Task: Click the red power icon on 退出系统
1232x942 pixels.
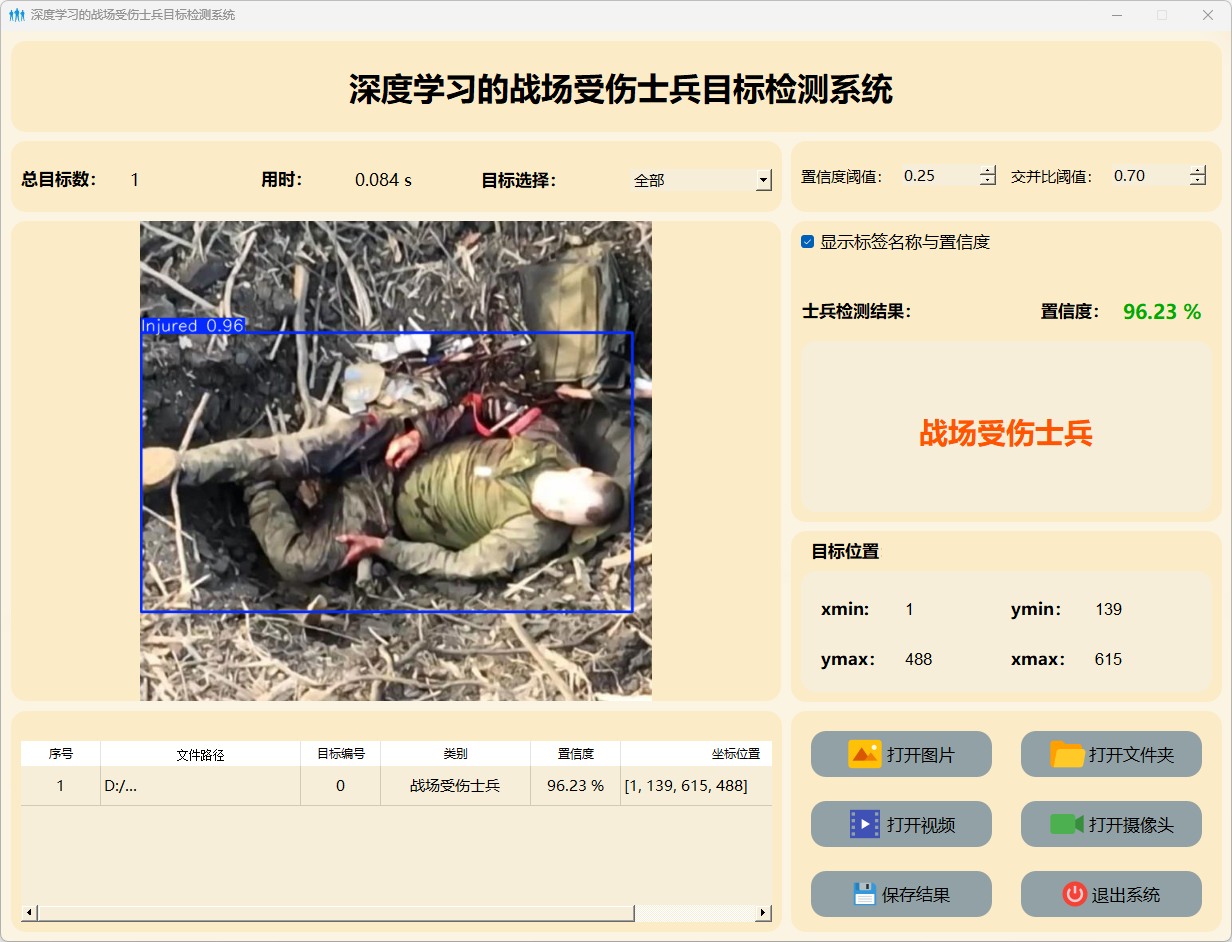Action: click(1074, 894)
